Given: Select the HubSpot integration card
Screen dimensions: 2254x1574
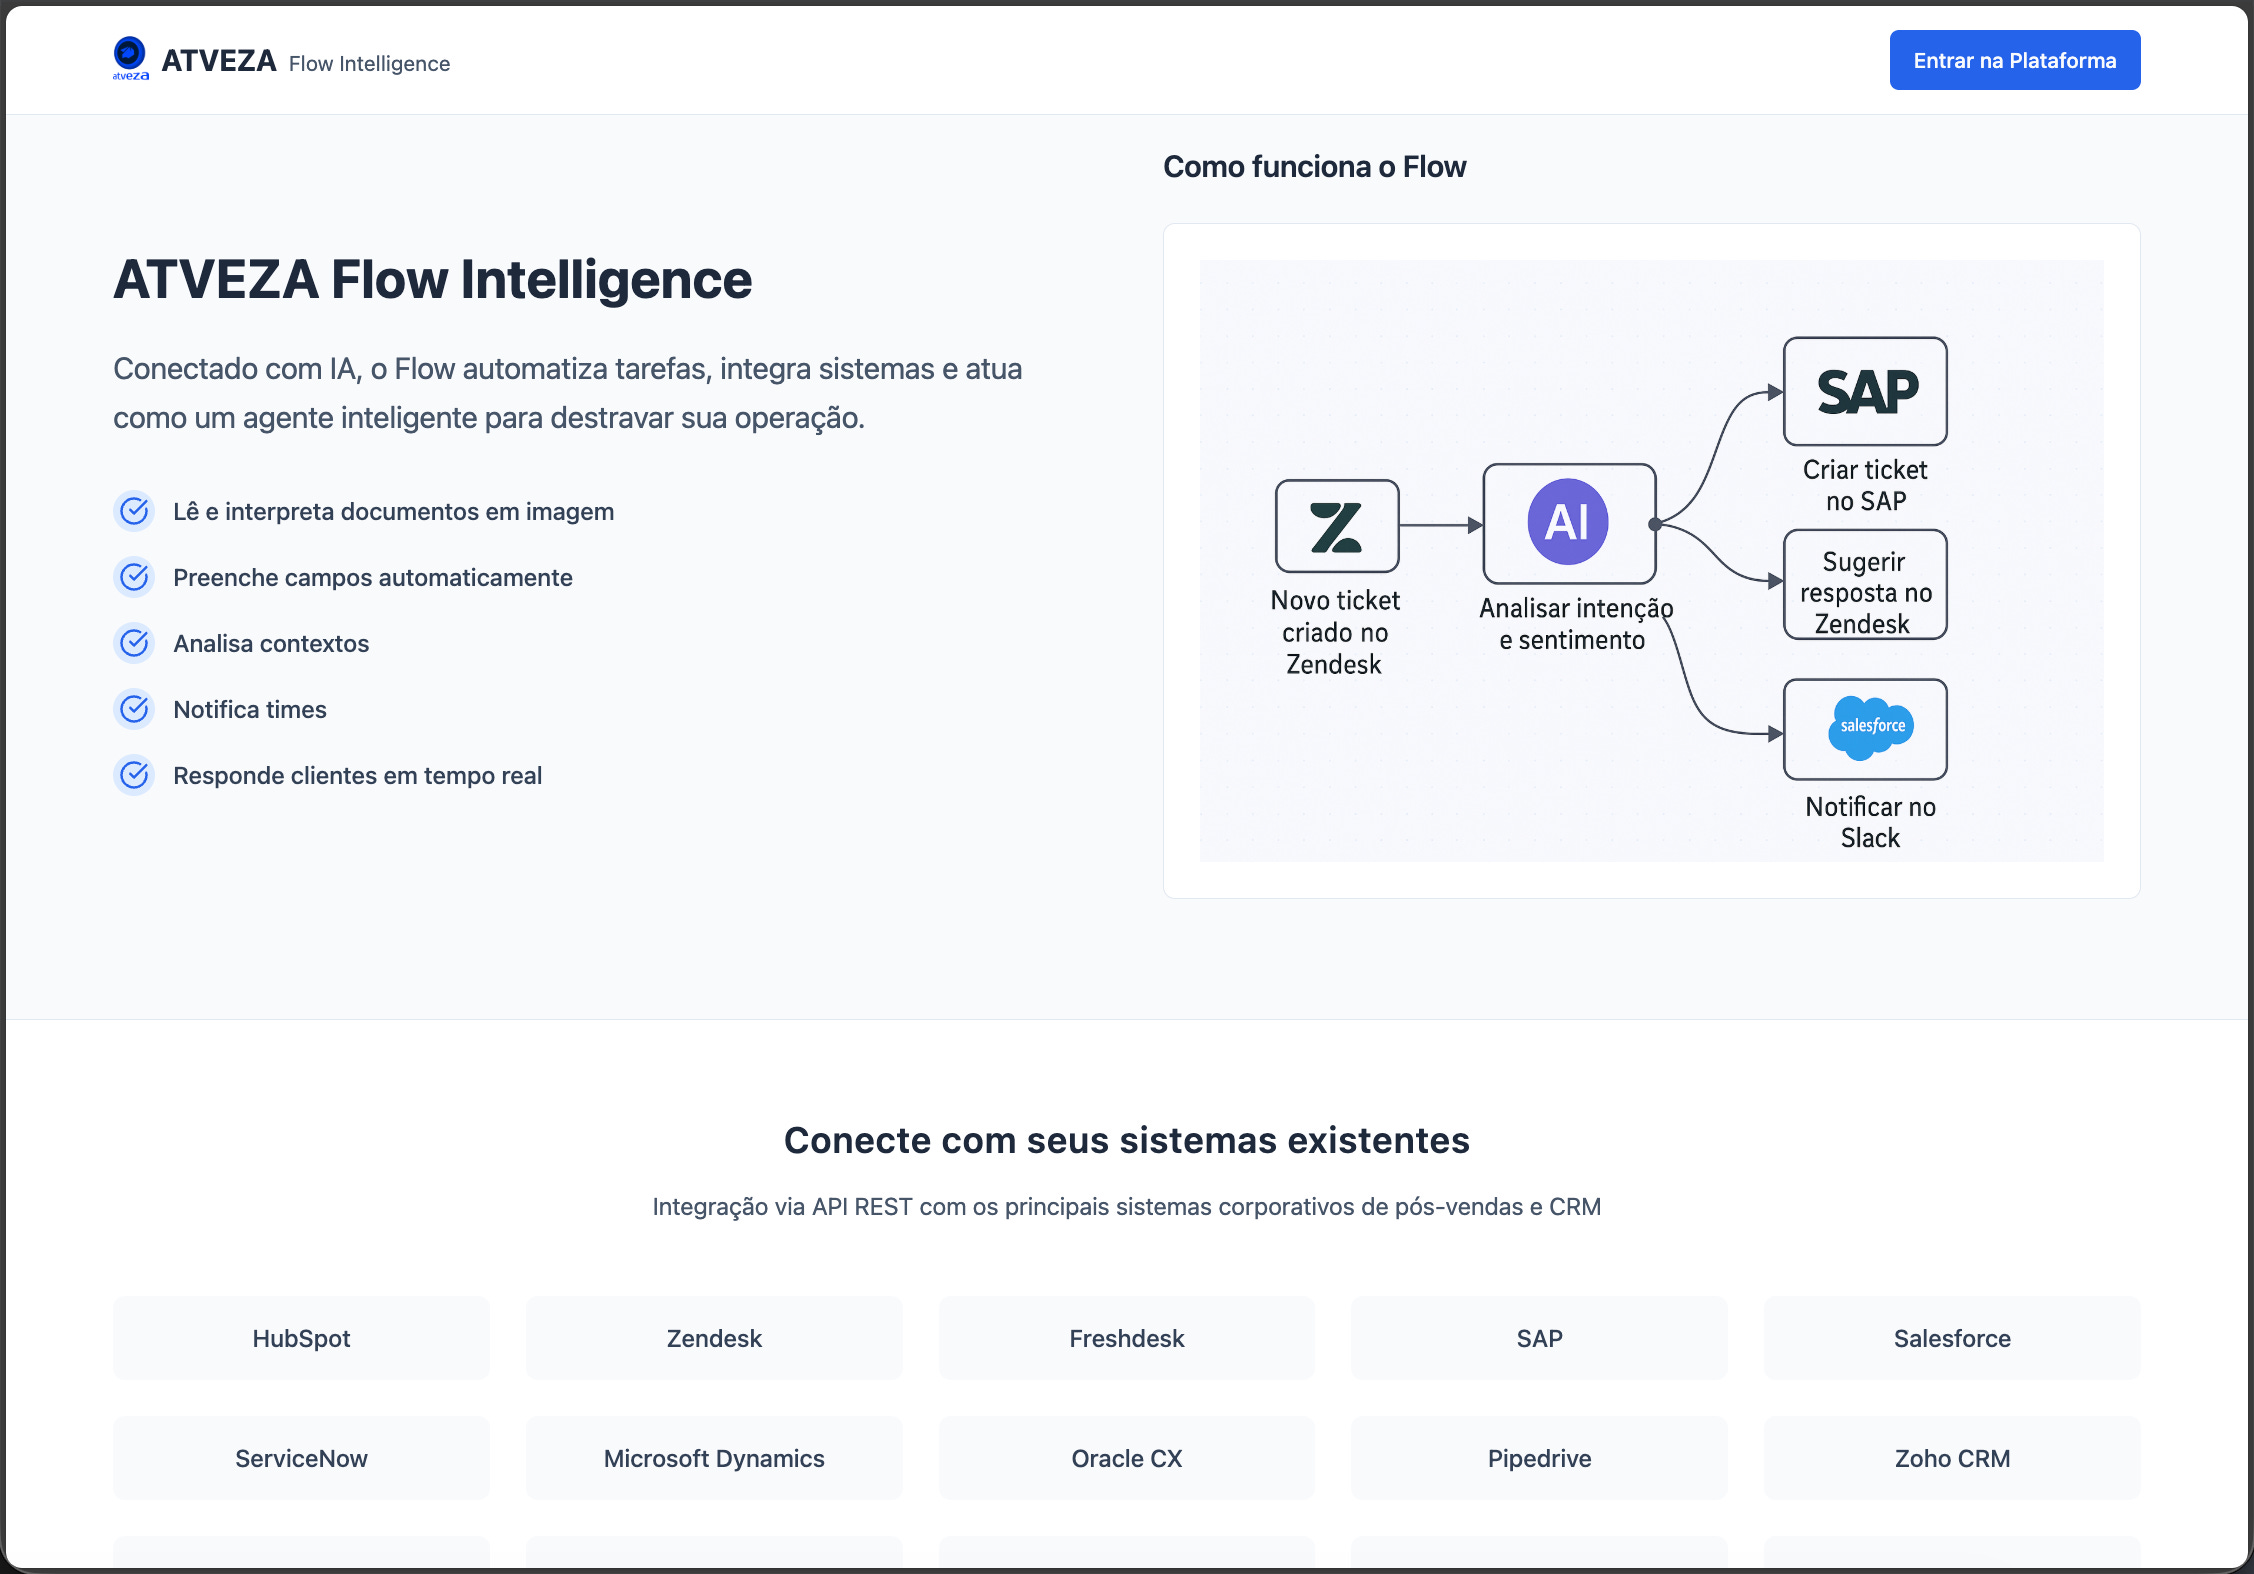Looking at the screenshot, I should (301, 1338).
